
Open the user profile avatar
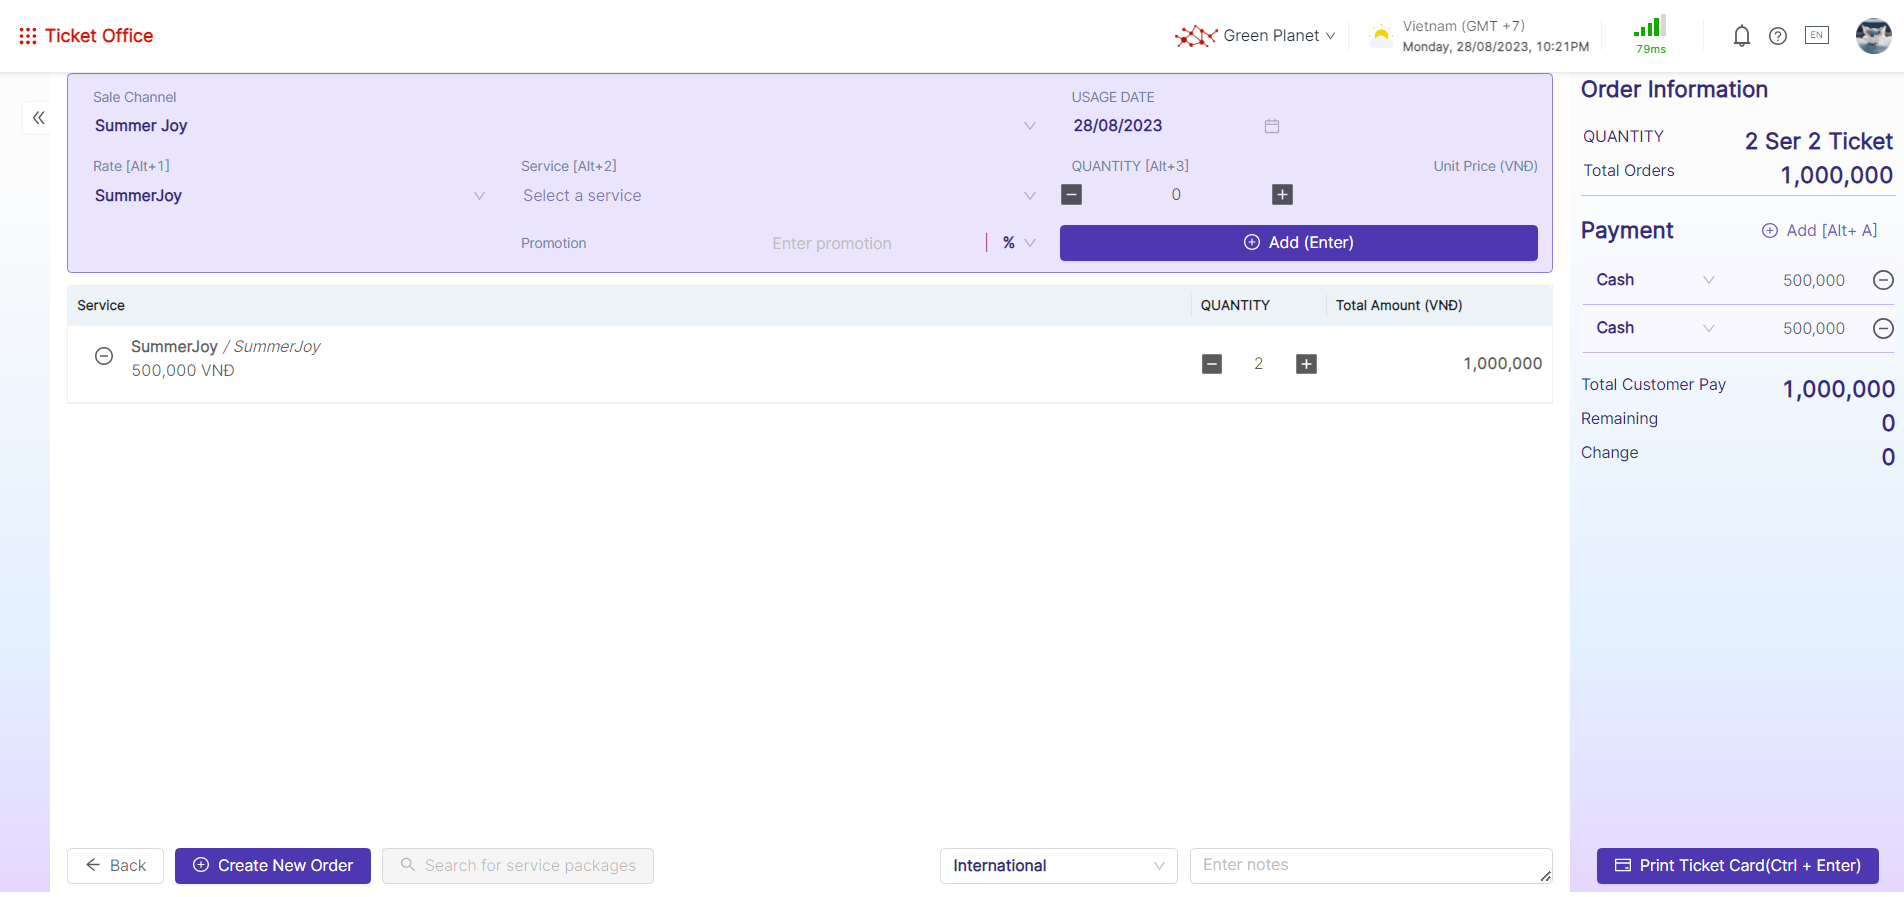1873,36
